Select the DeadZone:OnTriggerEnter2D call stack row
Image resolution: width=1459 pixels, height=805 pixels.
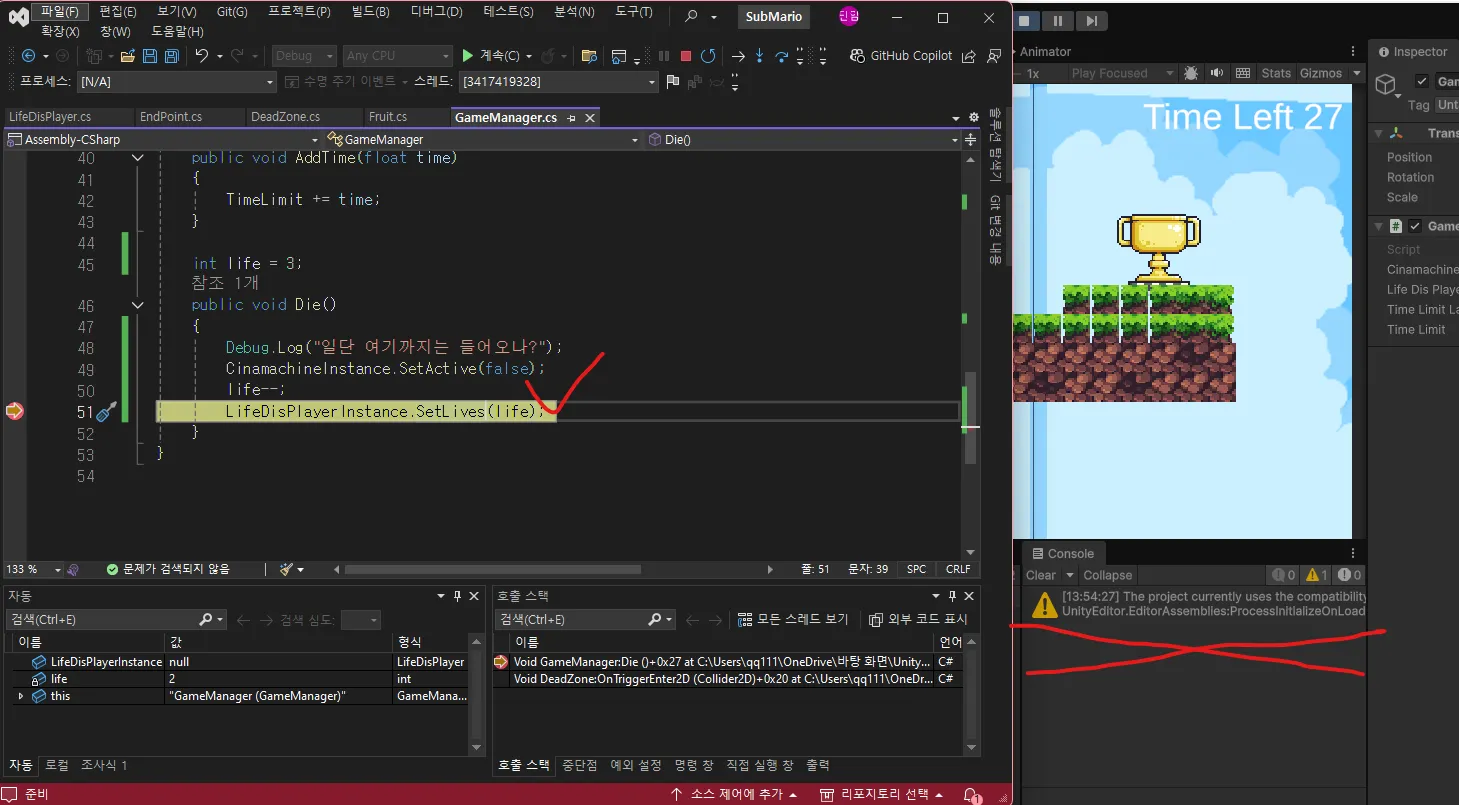pyautogui.click(x=721, y=679)
